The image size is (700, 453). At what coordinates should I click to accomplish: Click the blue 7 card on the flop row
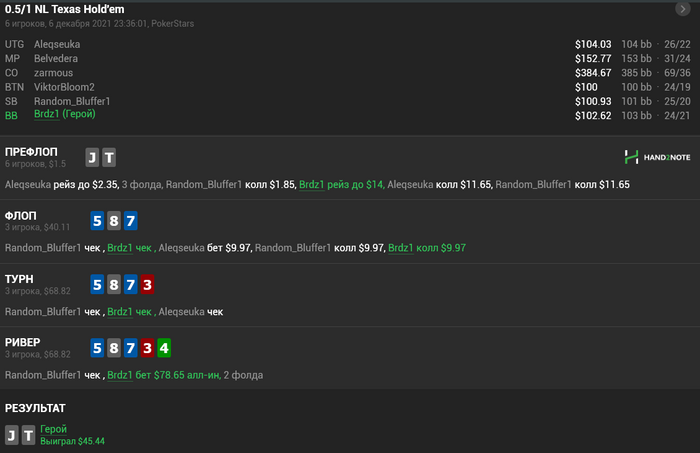pos(130,221)
